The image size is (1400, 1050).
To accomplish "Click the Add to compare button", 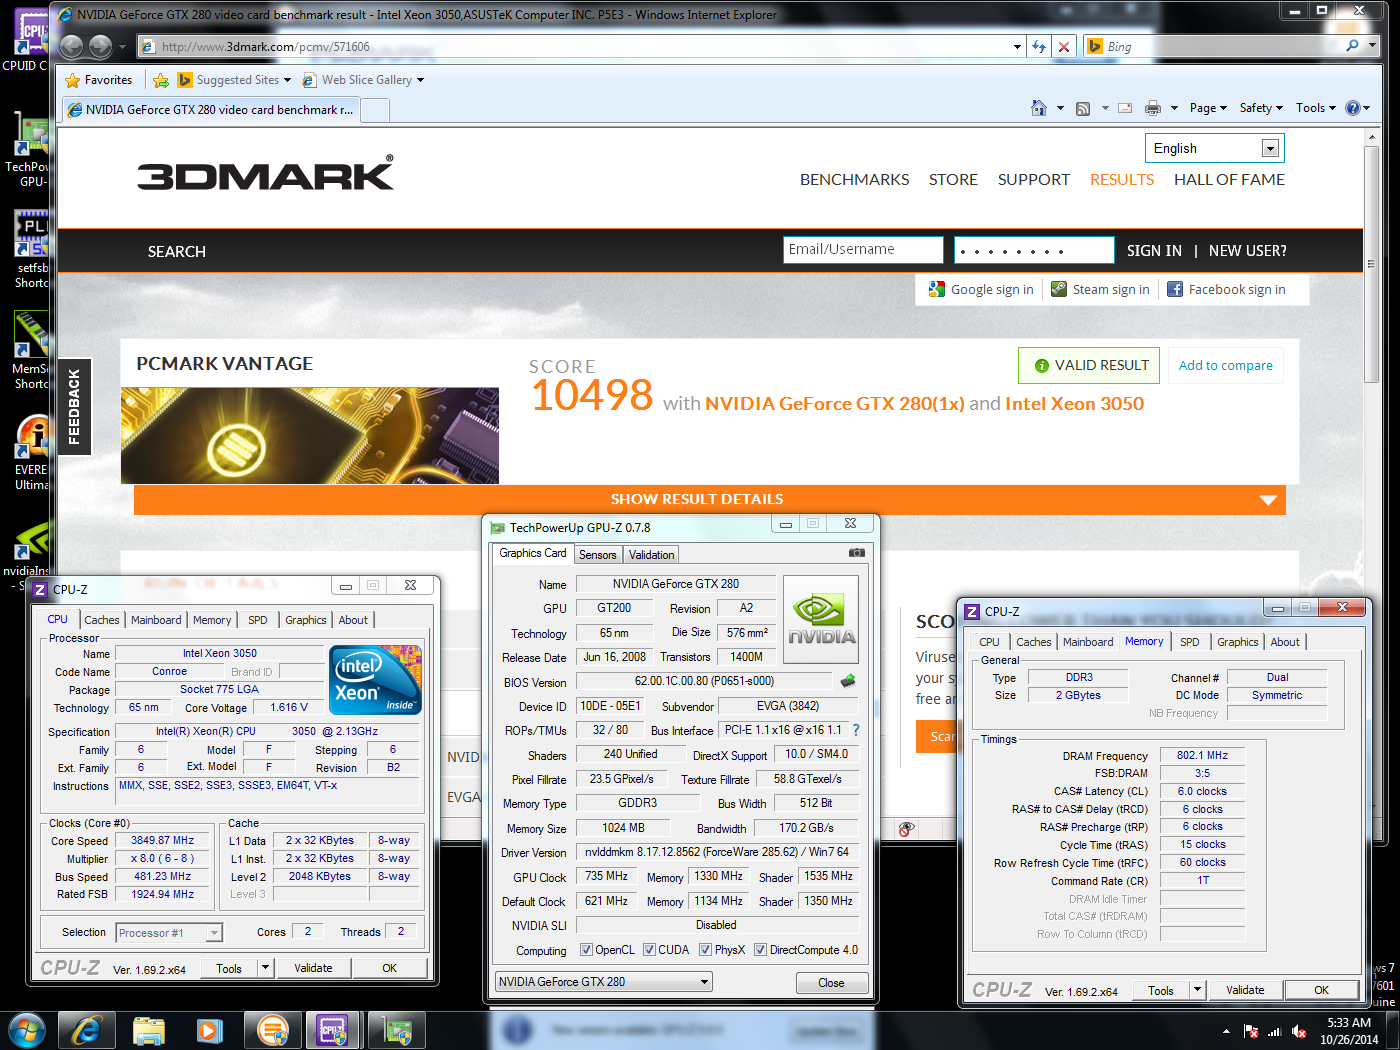I will point(1225,365).
